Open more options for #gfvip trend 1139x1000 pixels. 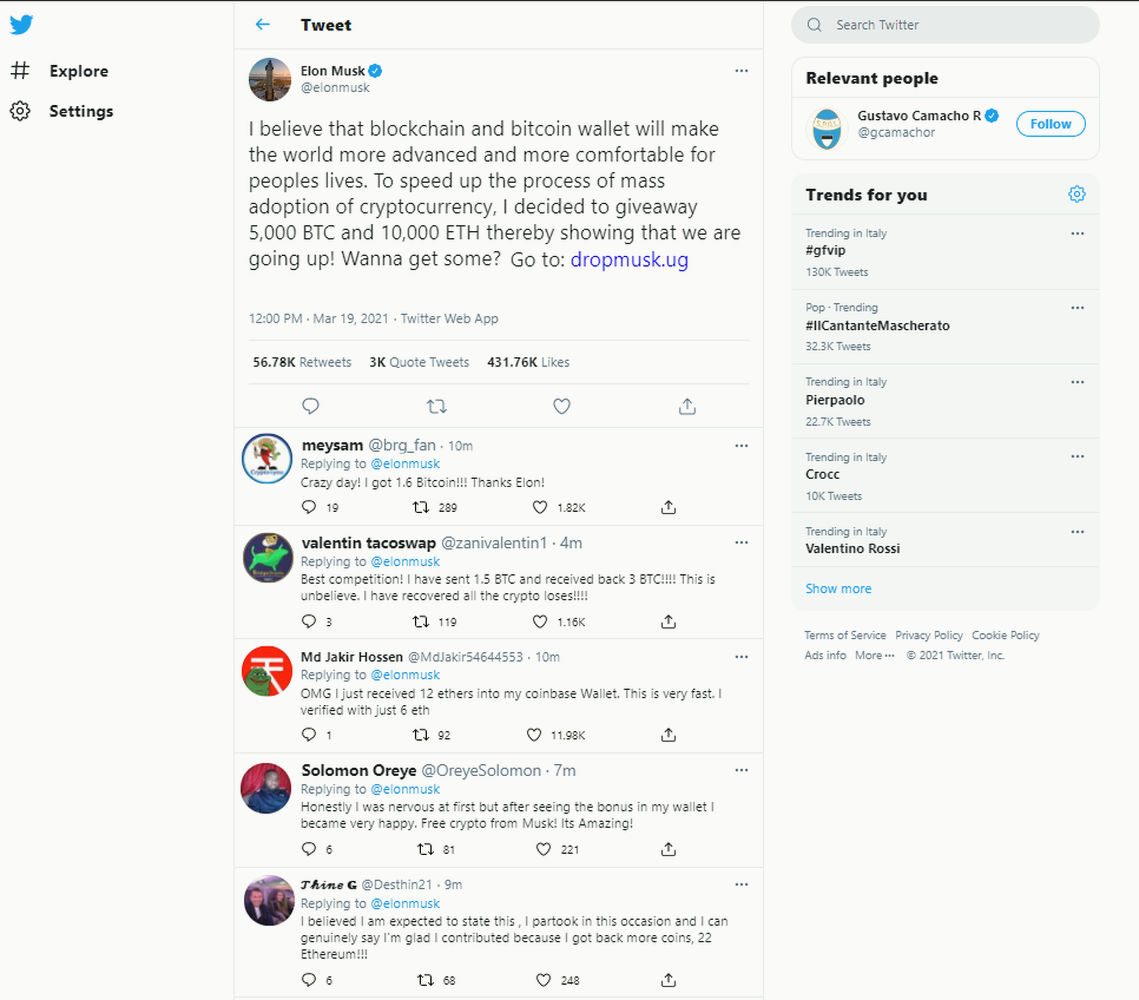[1077, 233]
